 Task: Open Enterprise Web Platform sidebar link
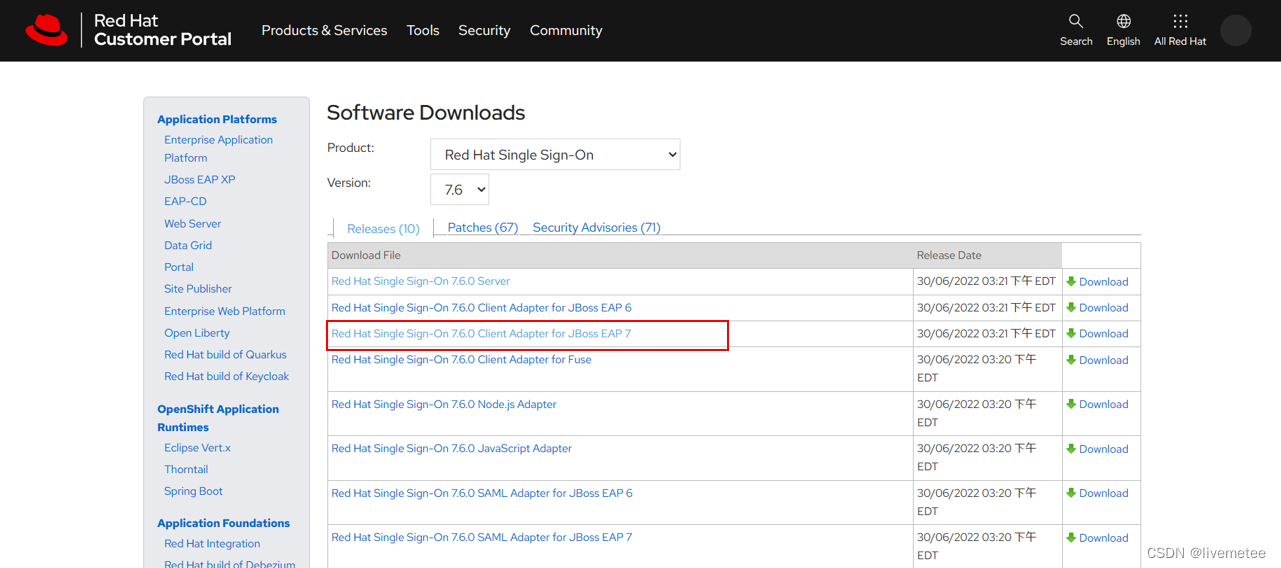point(225,311)
